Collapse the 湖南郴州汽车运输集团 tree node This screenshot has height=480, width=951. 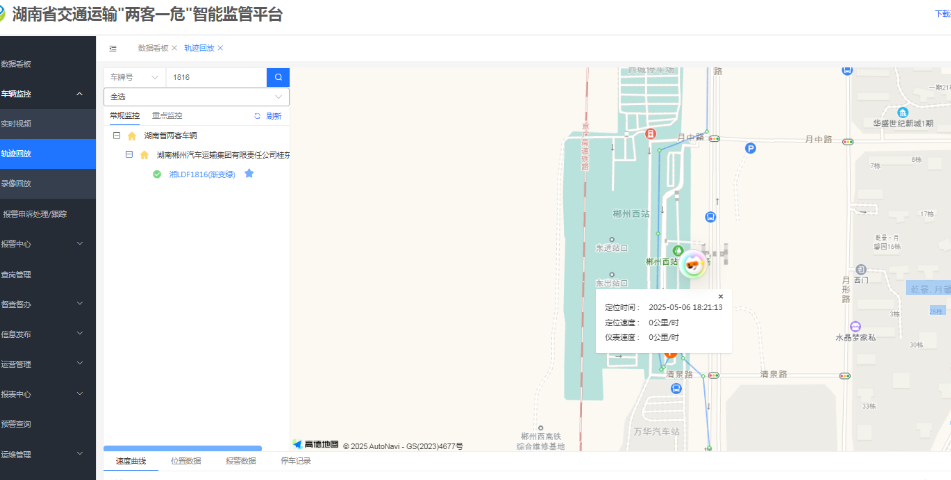click(130, 155)
